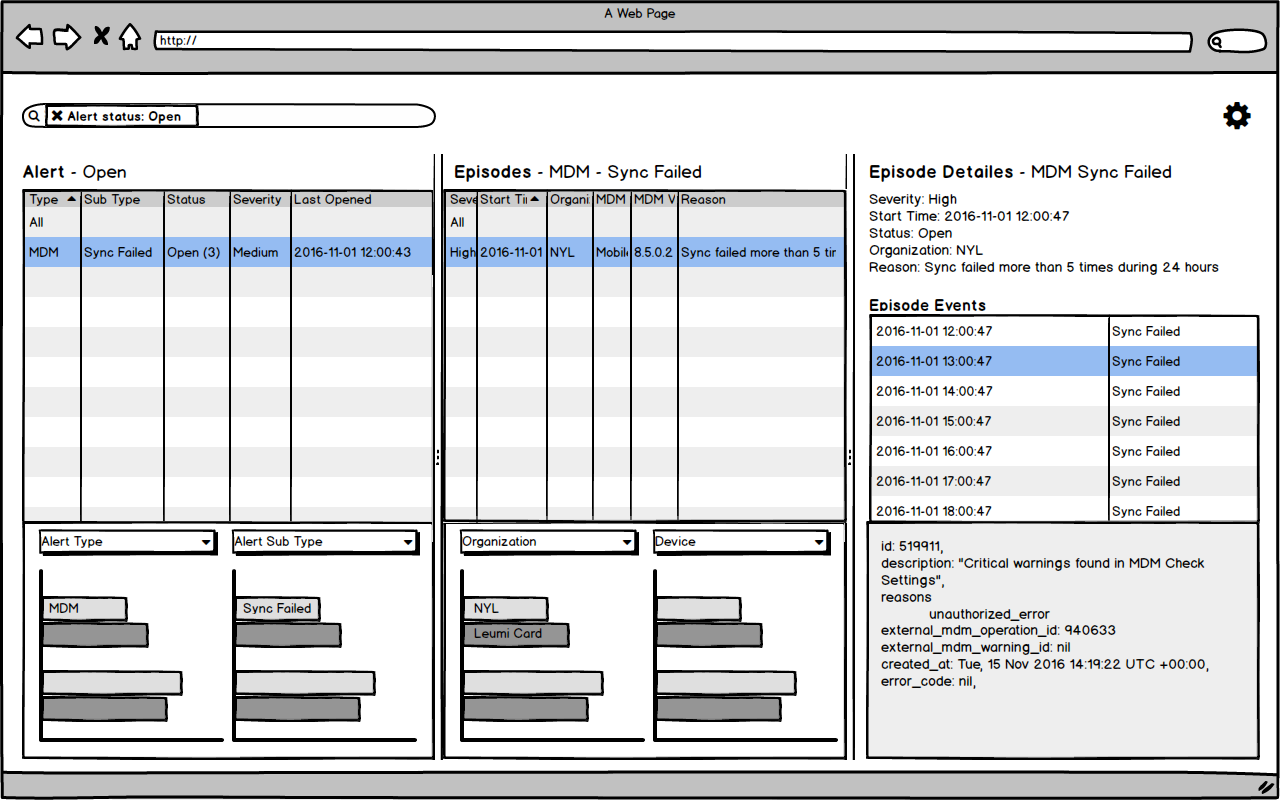Remove the 'Alert status: Open' filter chip
Screen dimensions: 1280x800
(x=57, y=116)
